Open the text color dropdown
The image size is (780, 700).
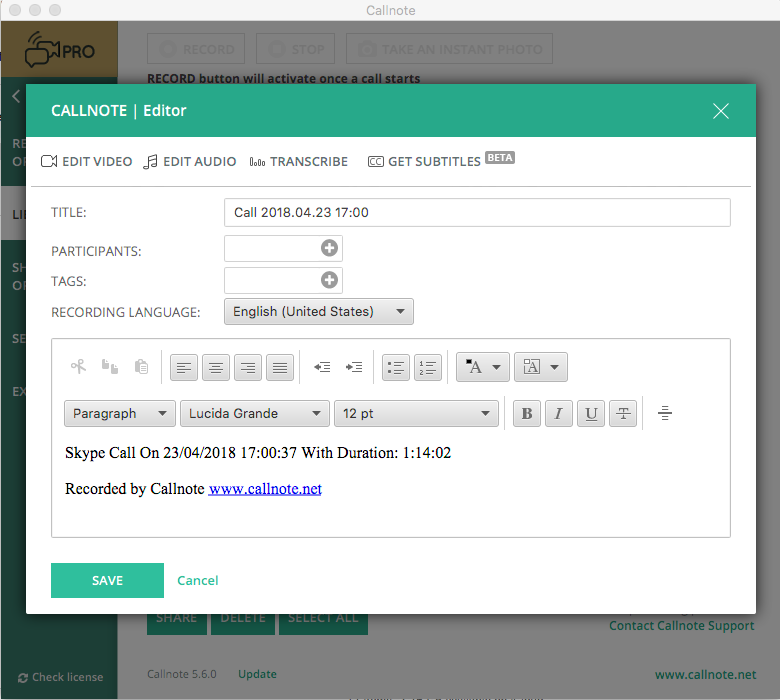tap(483, 367)
